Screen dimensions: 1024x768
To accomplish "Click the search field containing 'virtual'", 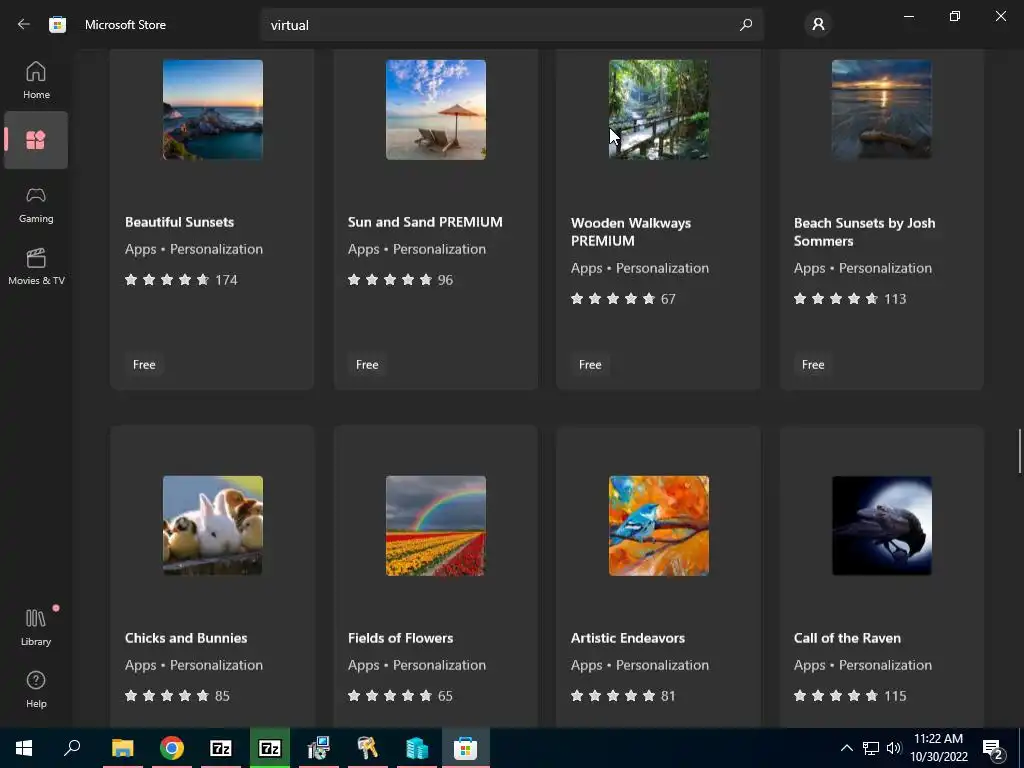I will [x=511, y=25].
